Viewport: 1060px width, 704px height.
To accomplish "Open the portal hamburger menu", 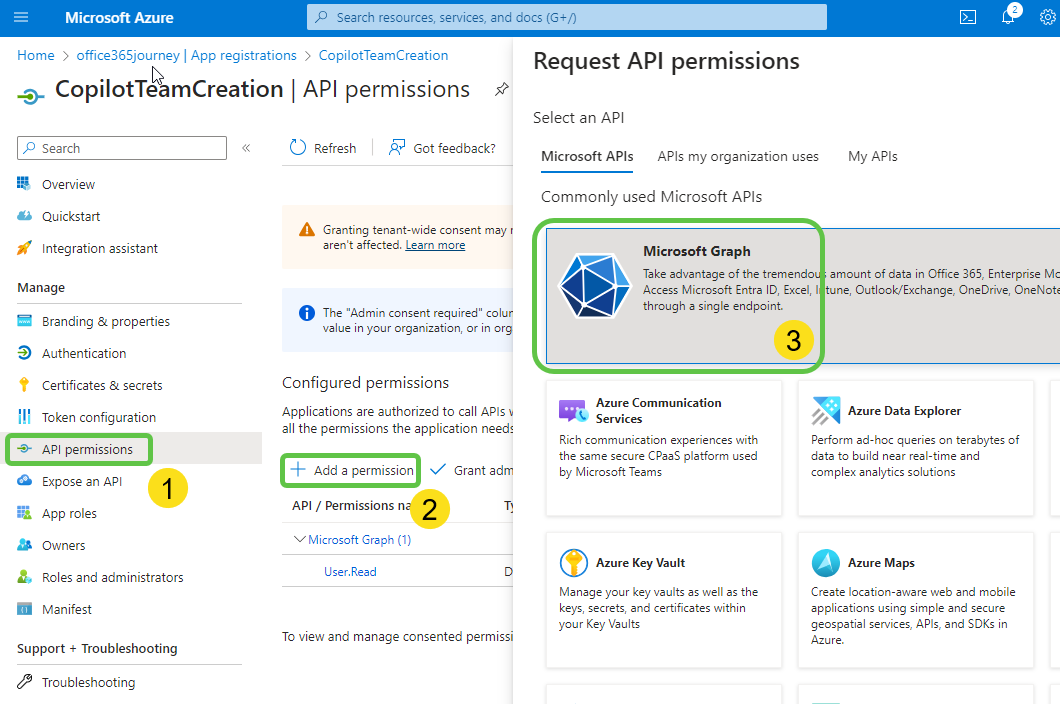I will [x=21, y=16].
